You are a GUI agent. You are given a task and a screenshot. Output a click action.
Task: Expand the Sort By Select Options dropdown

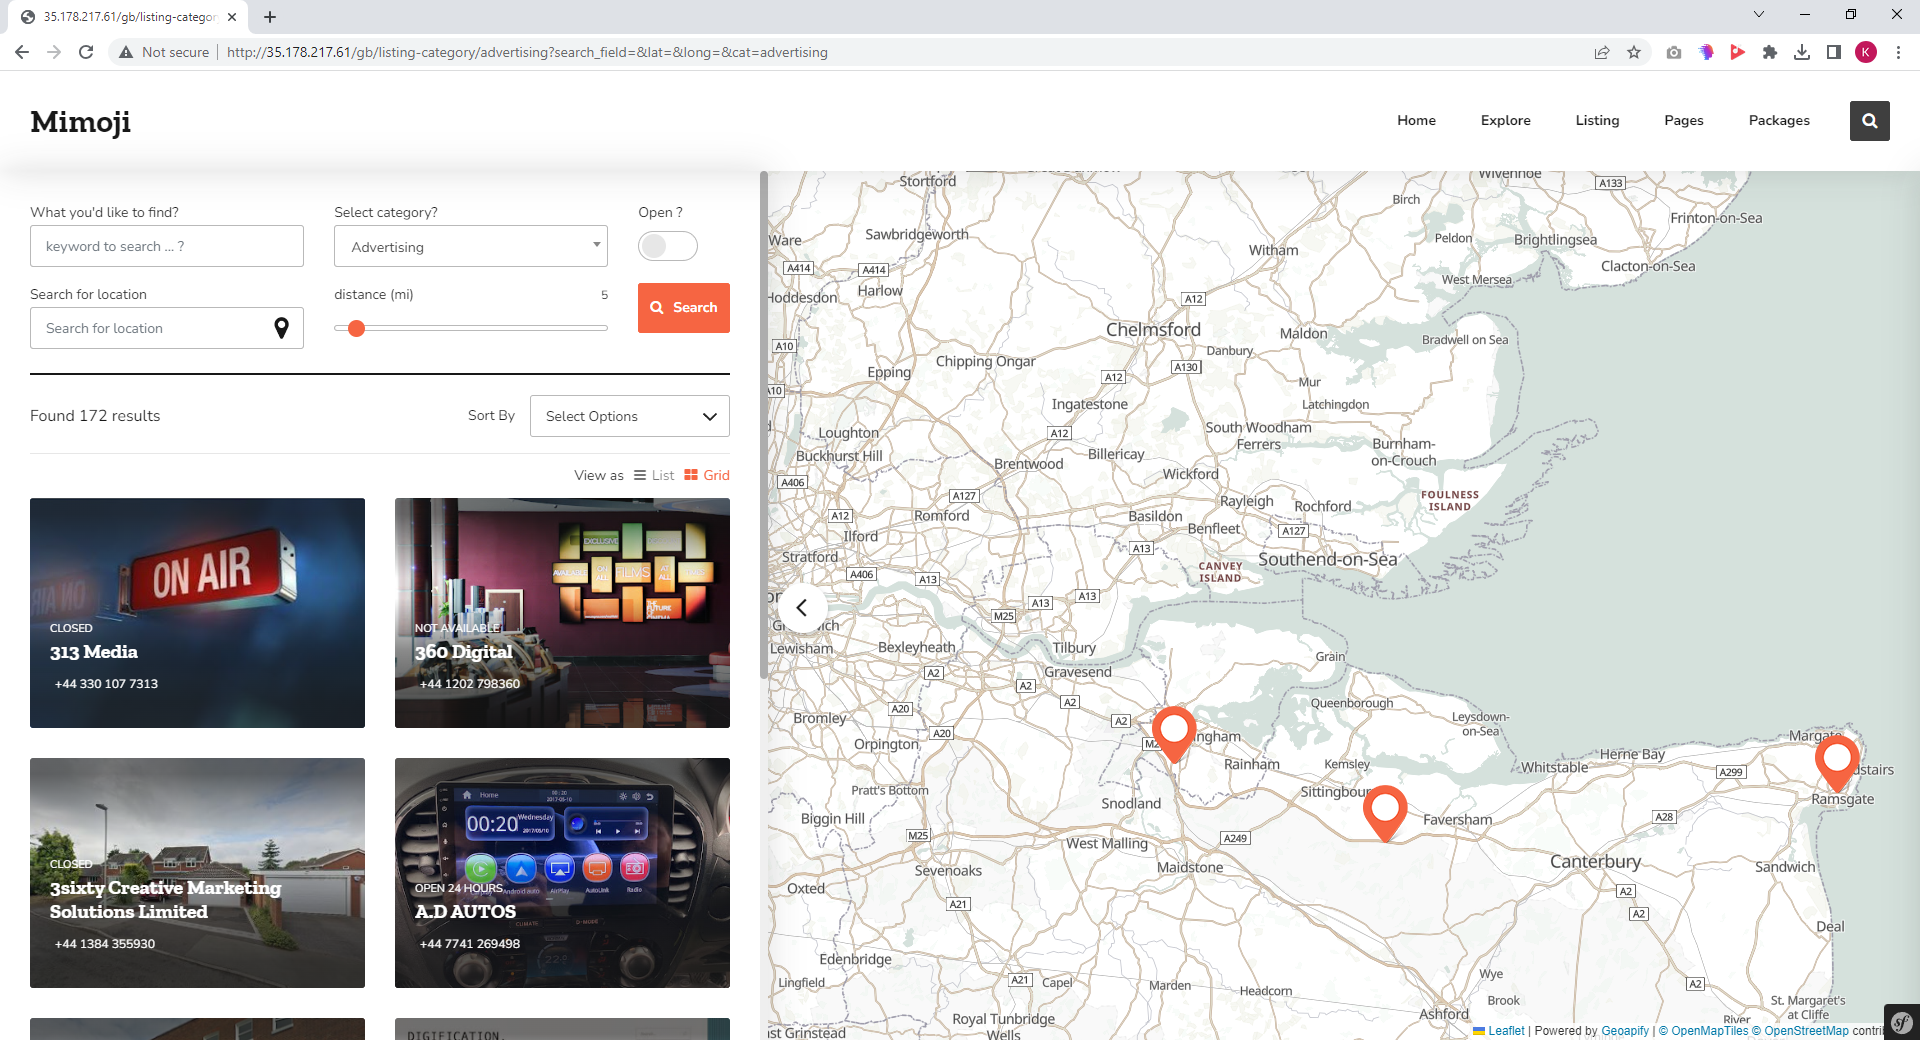point(629,416)
